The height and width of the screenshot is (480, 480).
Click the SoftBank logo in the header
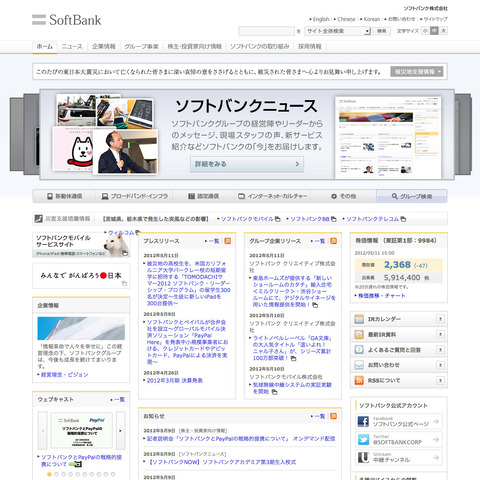coord(66,20)
